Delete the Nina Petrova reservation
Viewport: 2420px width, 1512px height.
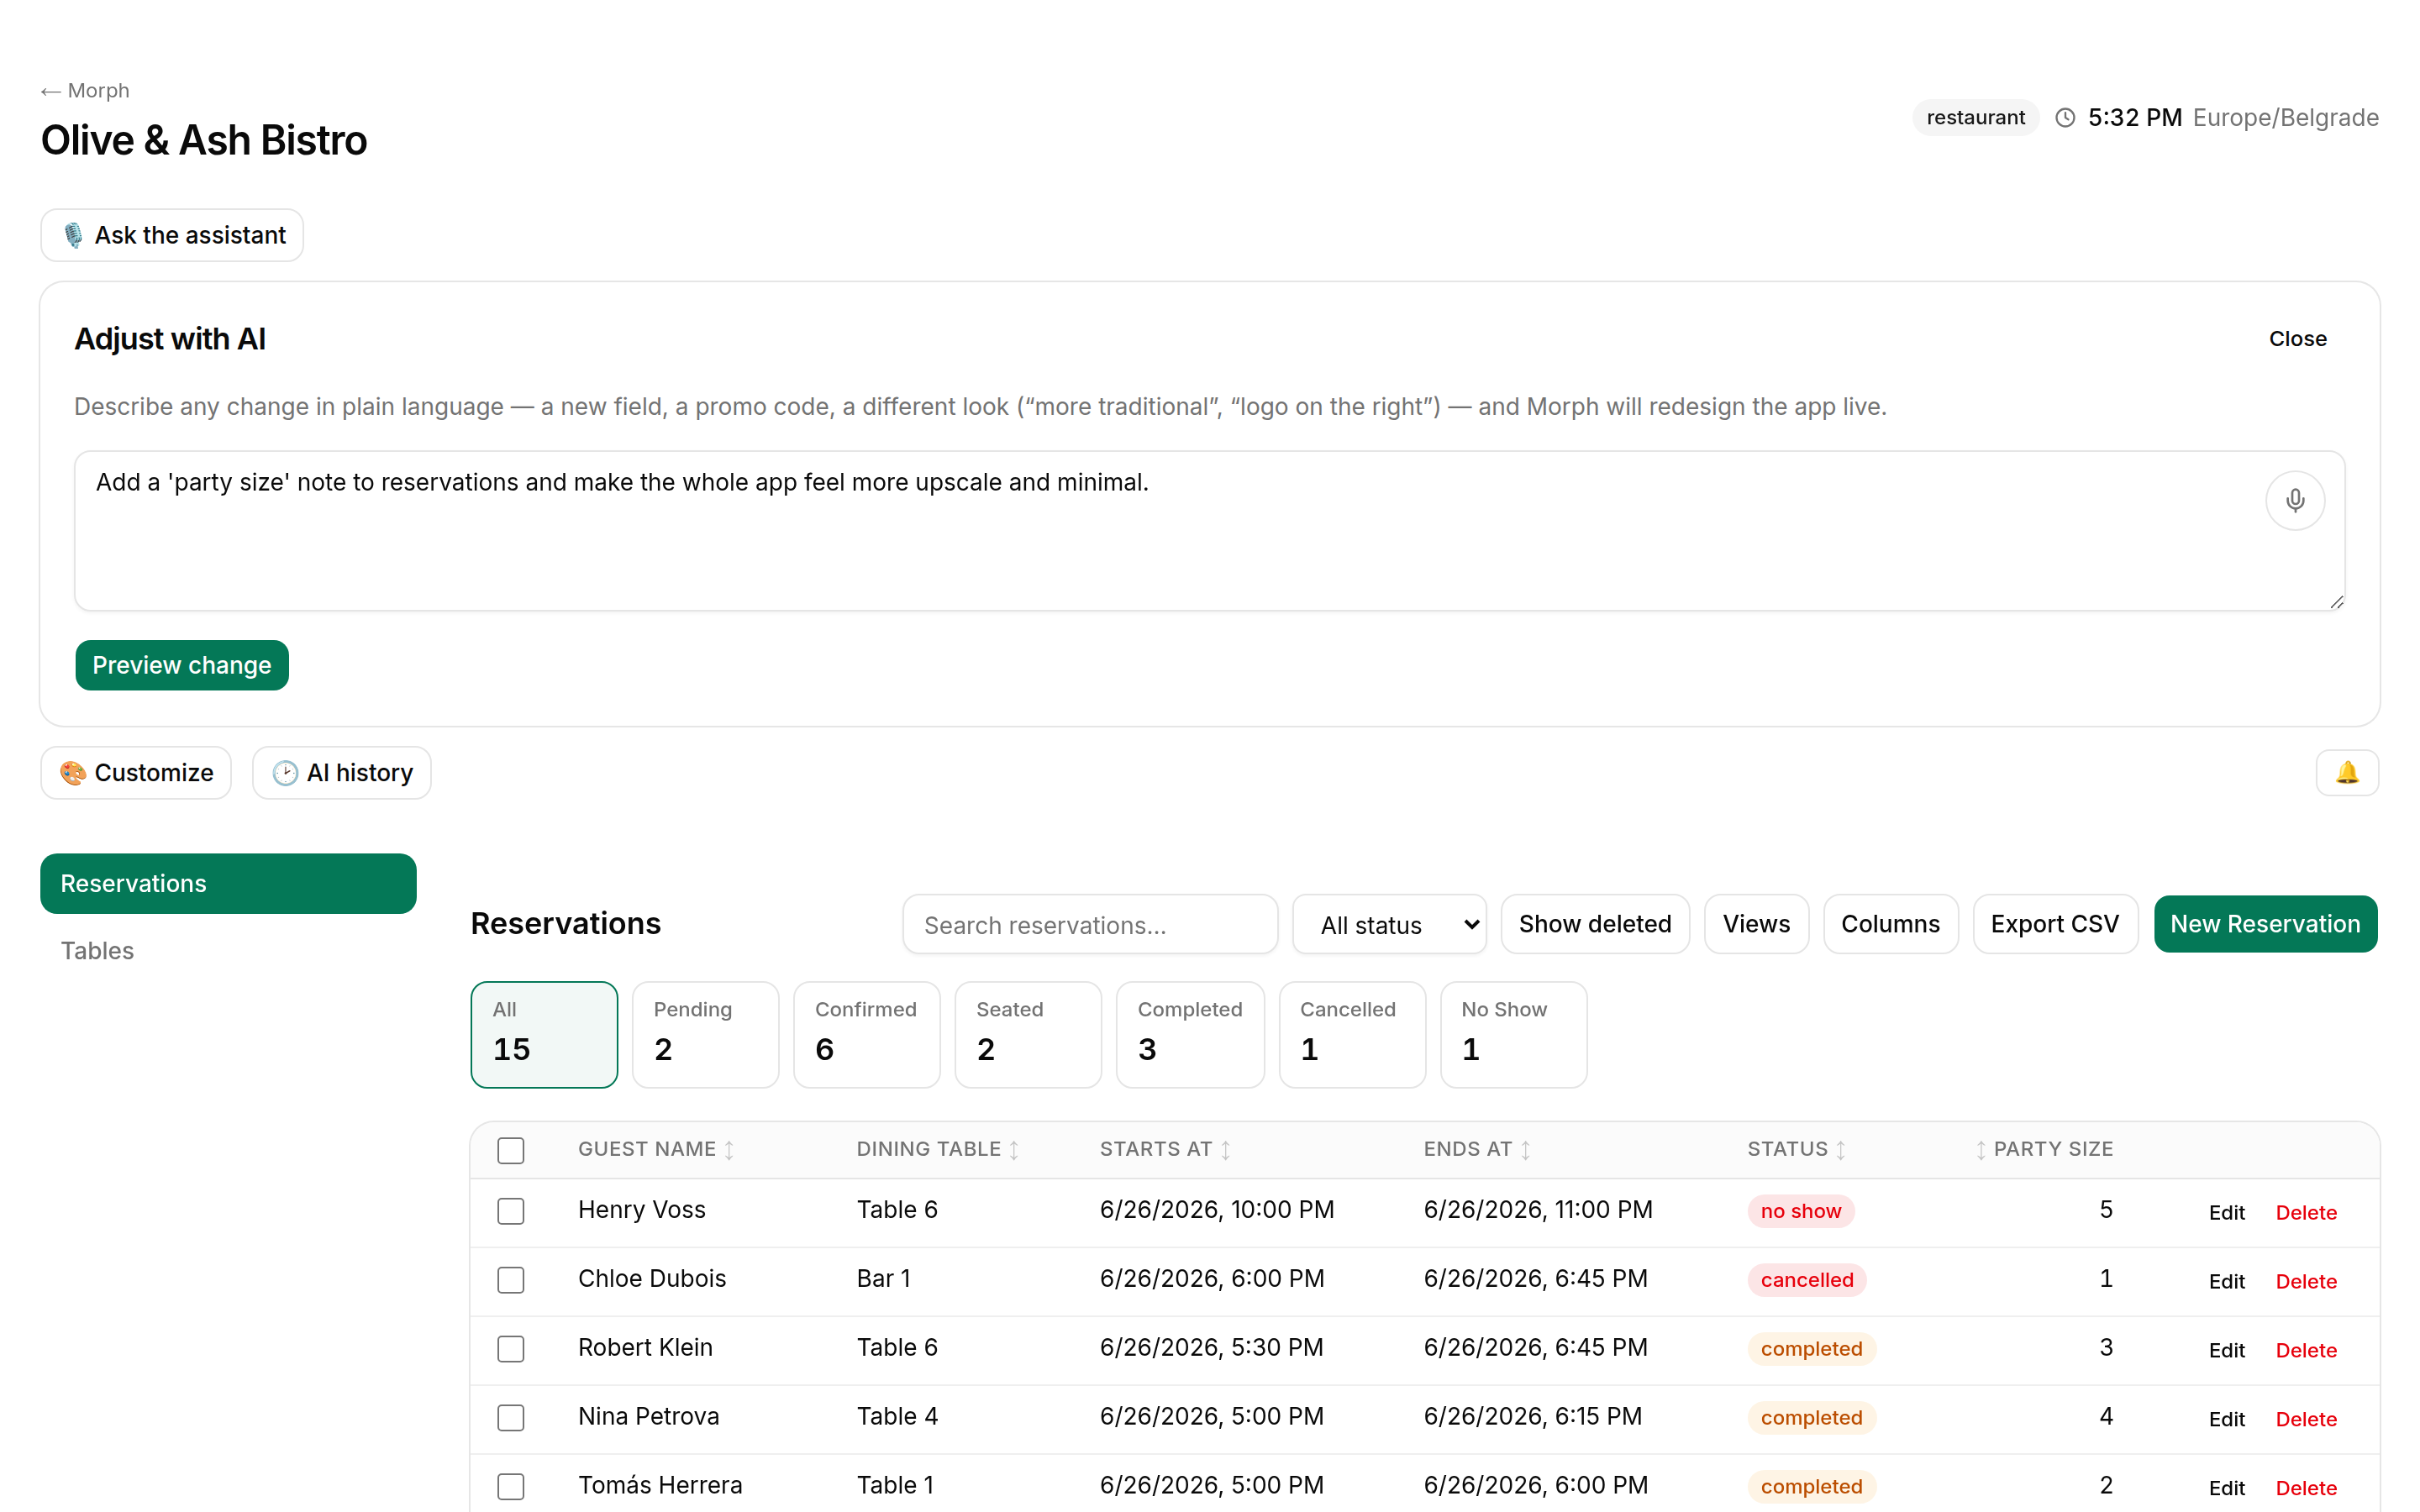2306,1420
